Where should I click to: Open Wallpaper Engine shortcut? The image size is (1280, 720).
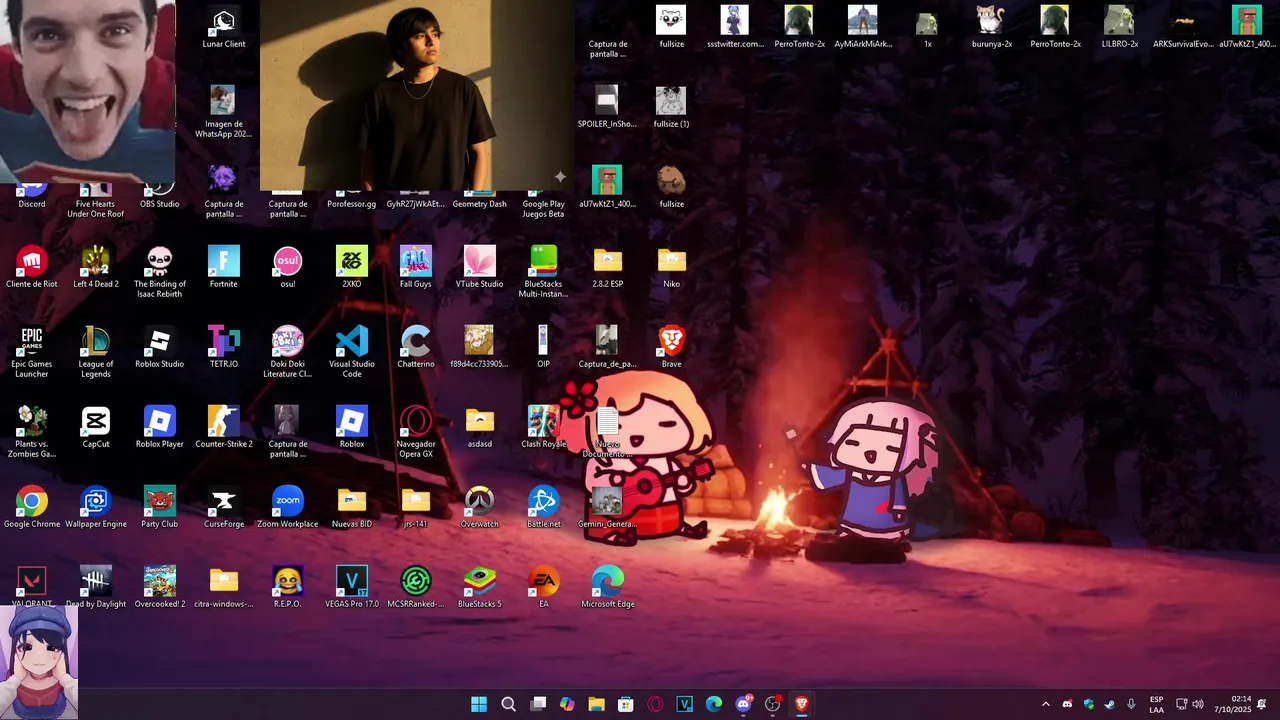[x=96, y=508]
